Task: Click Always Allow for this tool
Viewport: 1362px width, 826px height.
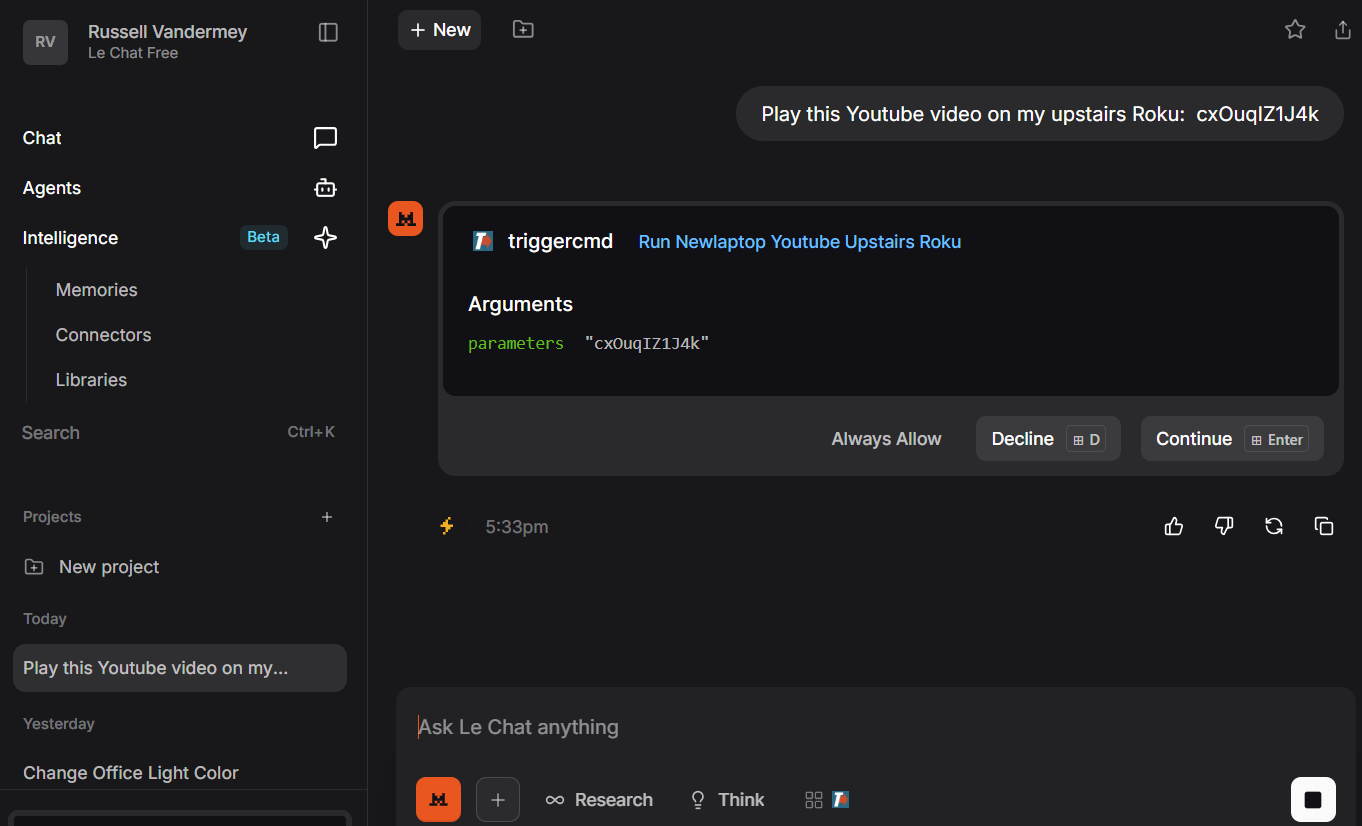Action: [886, 439]
